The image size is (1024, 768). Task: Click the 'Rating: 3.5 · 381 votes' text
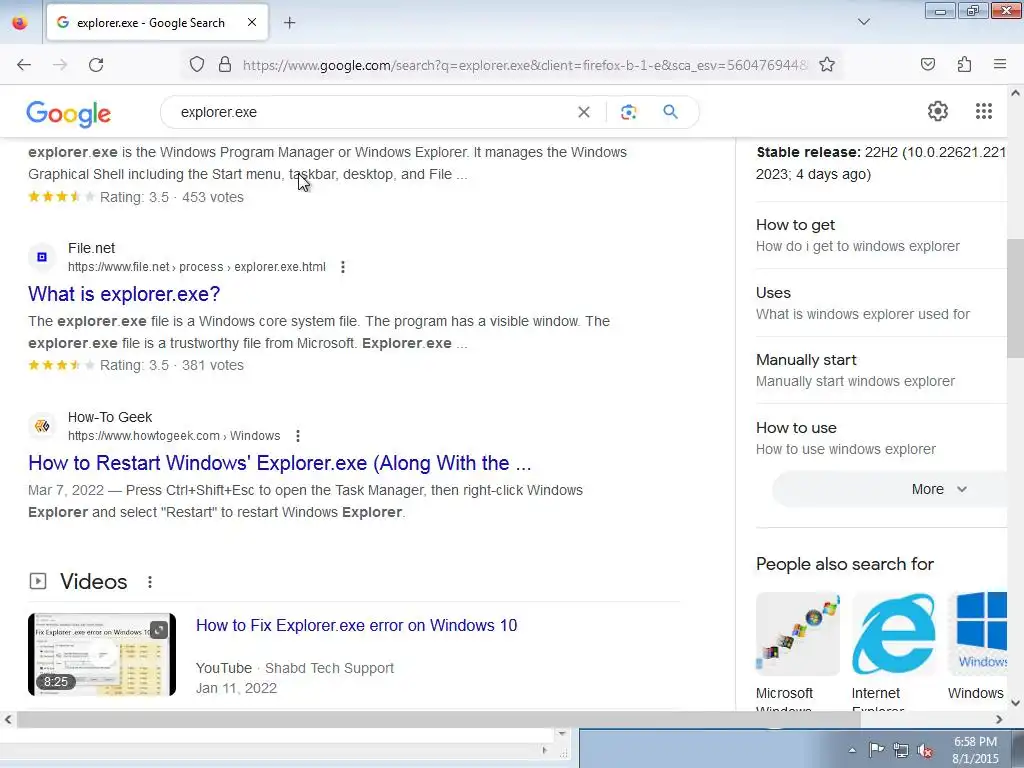pyautogui.click(x=172, y=365)
